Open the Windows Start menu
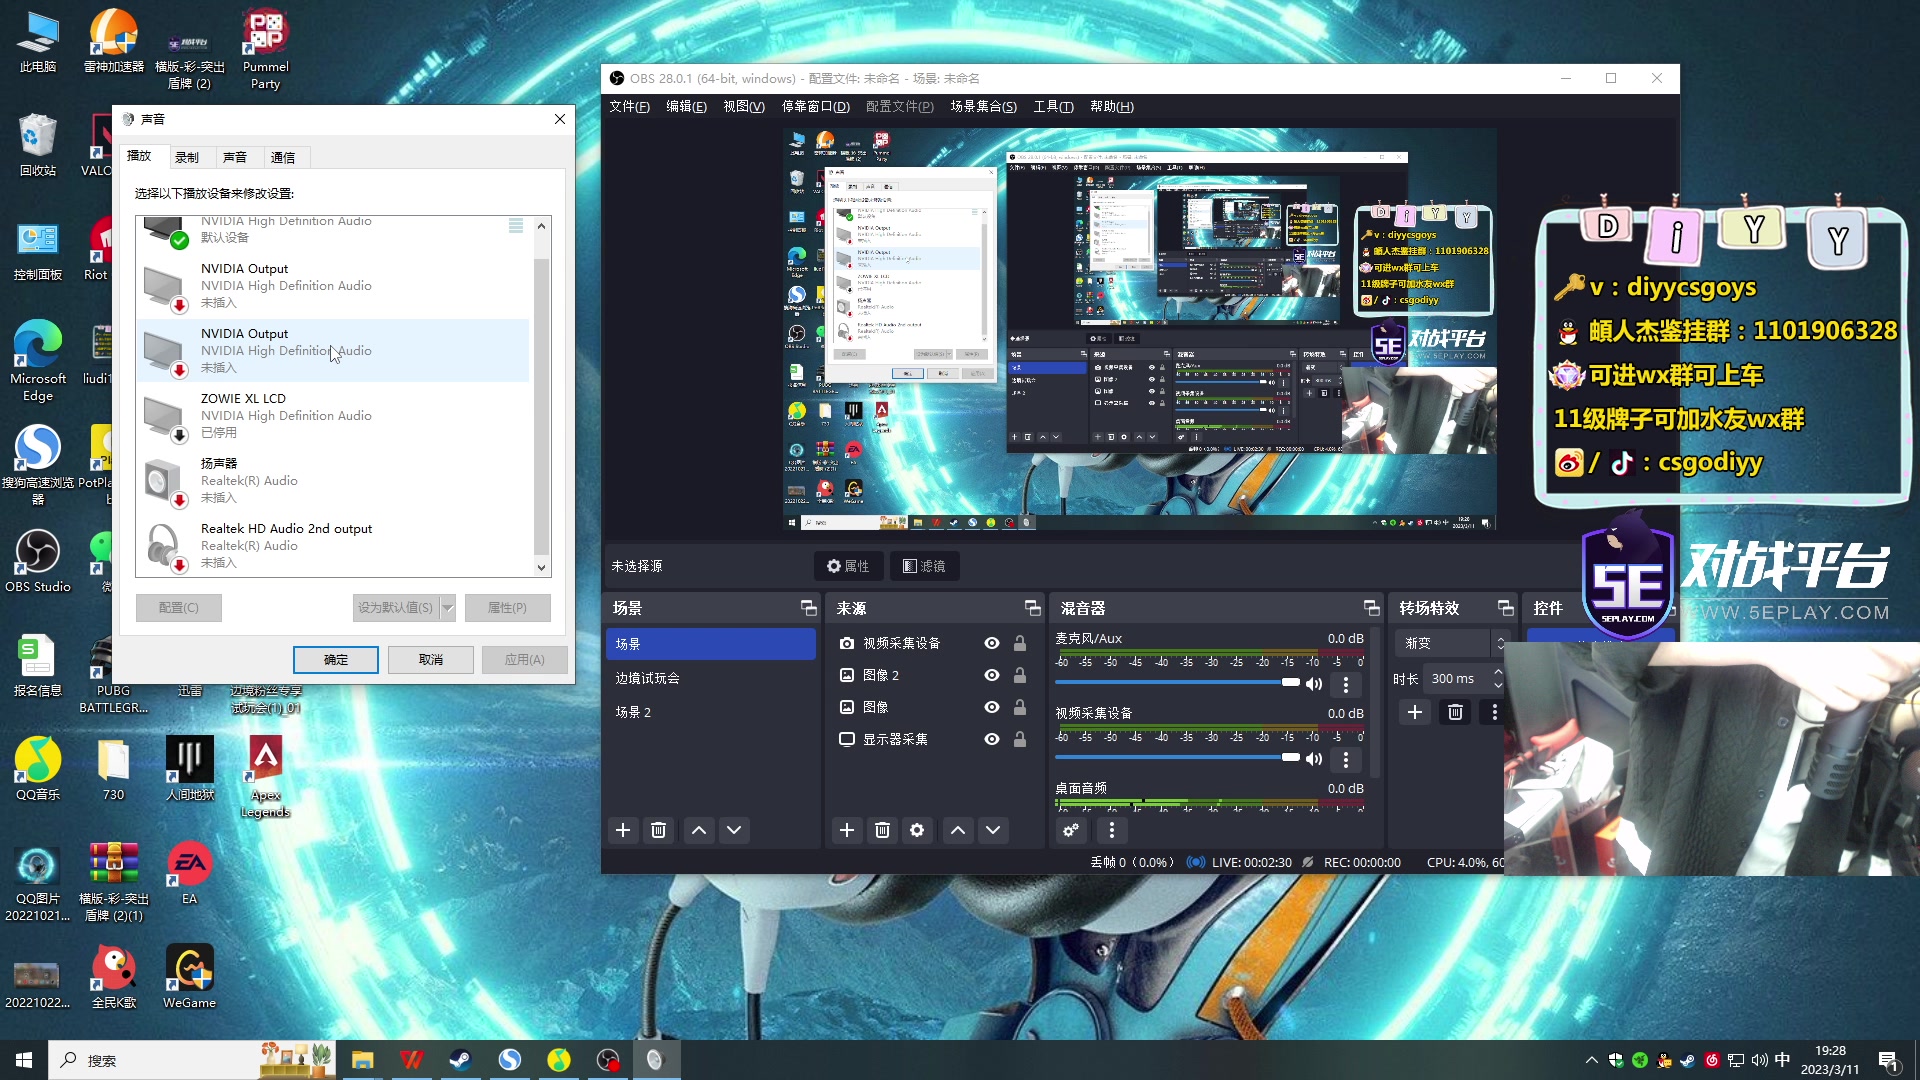The image size is (1920, 1080). pos(24,1060)
